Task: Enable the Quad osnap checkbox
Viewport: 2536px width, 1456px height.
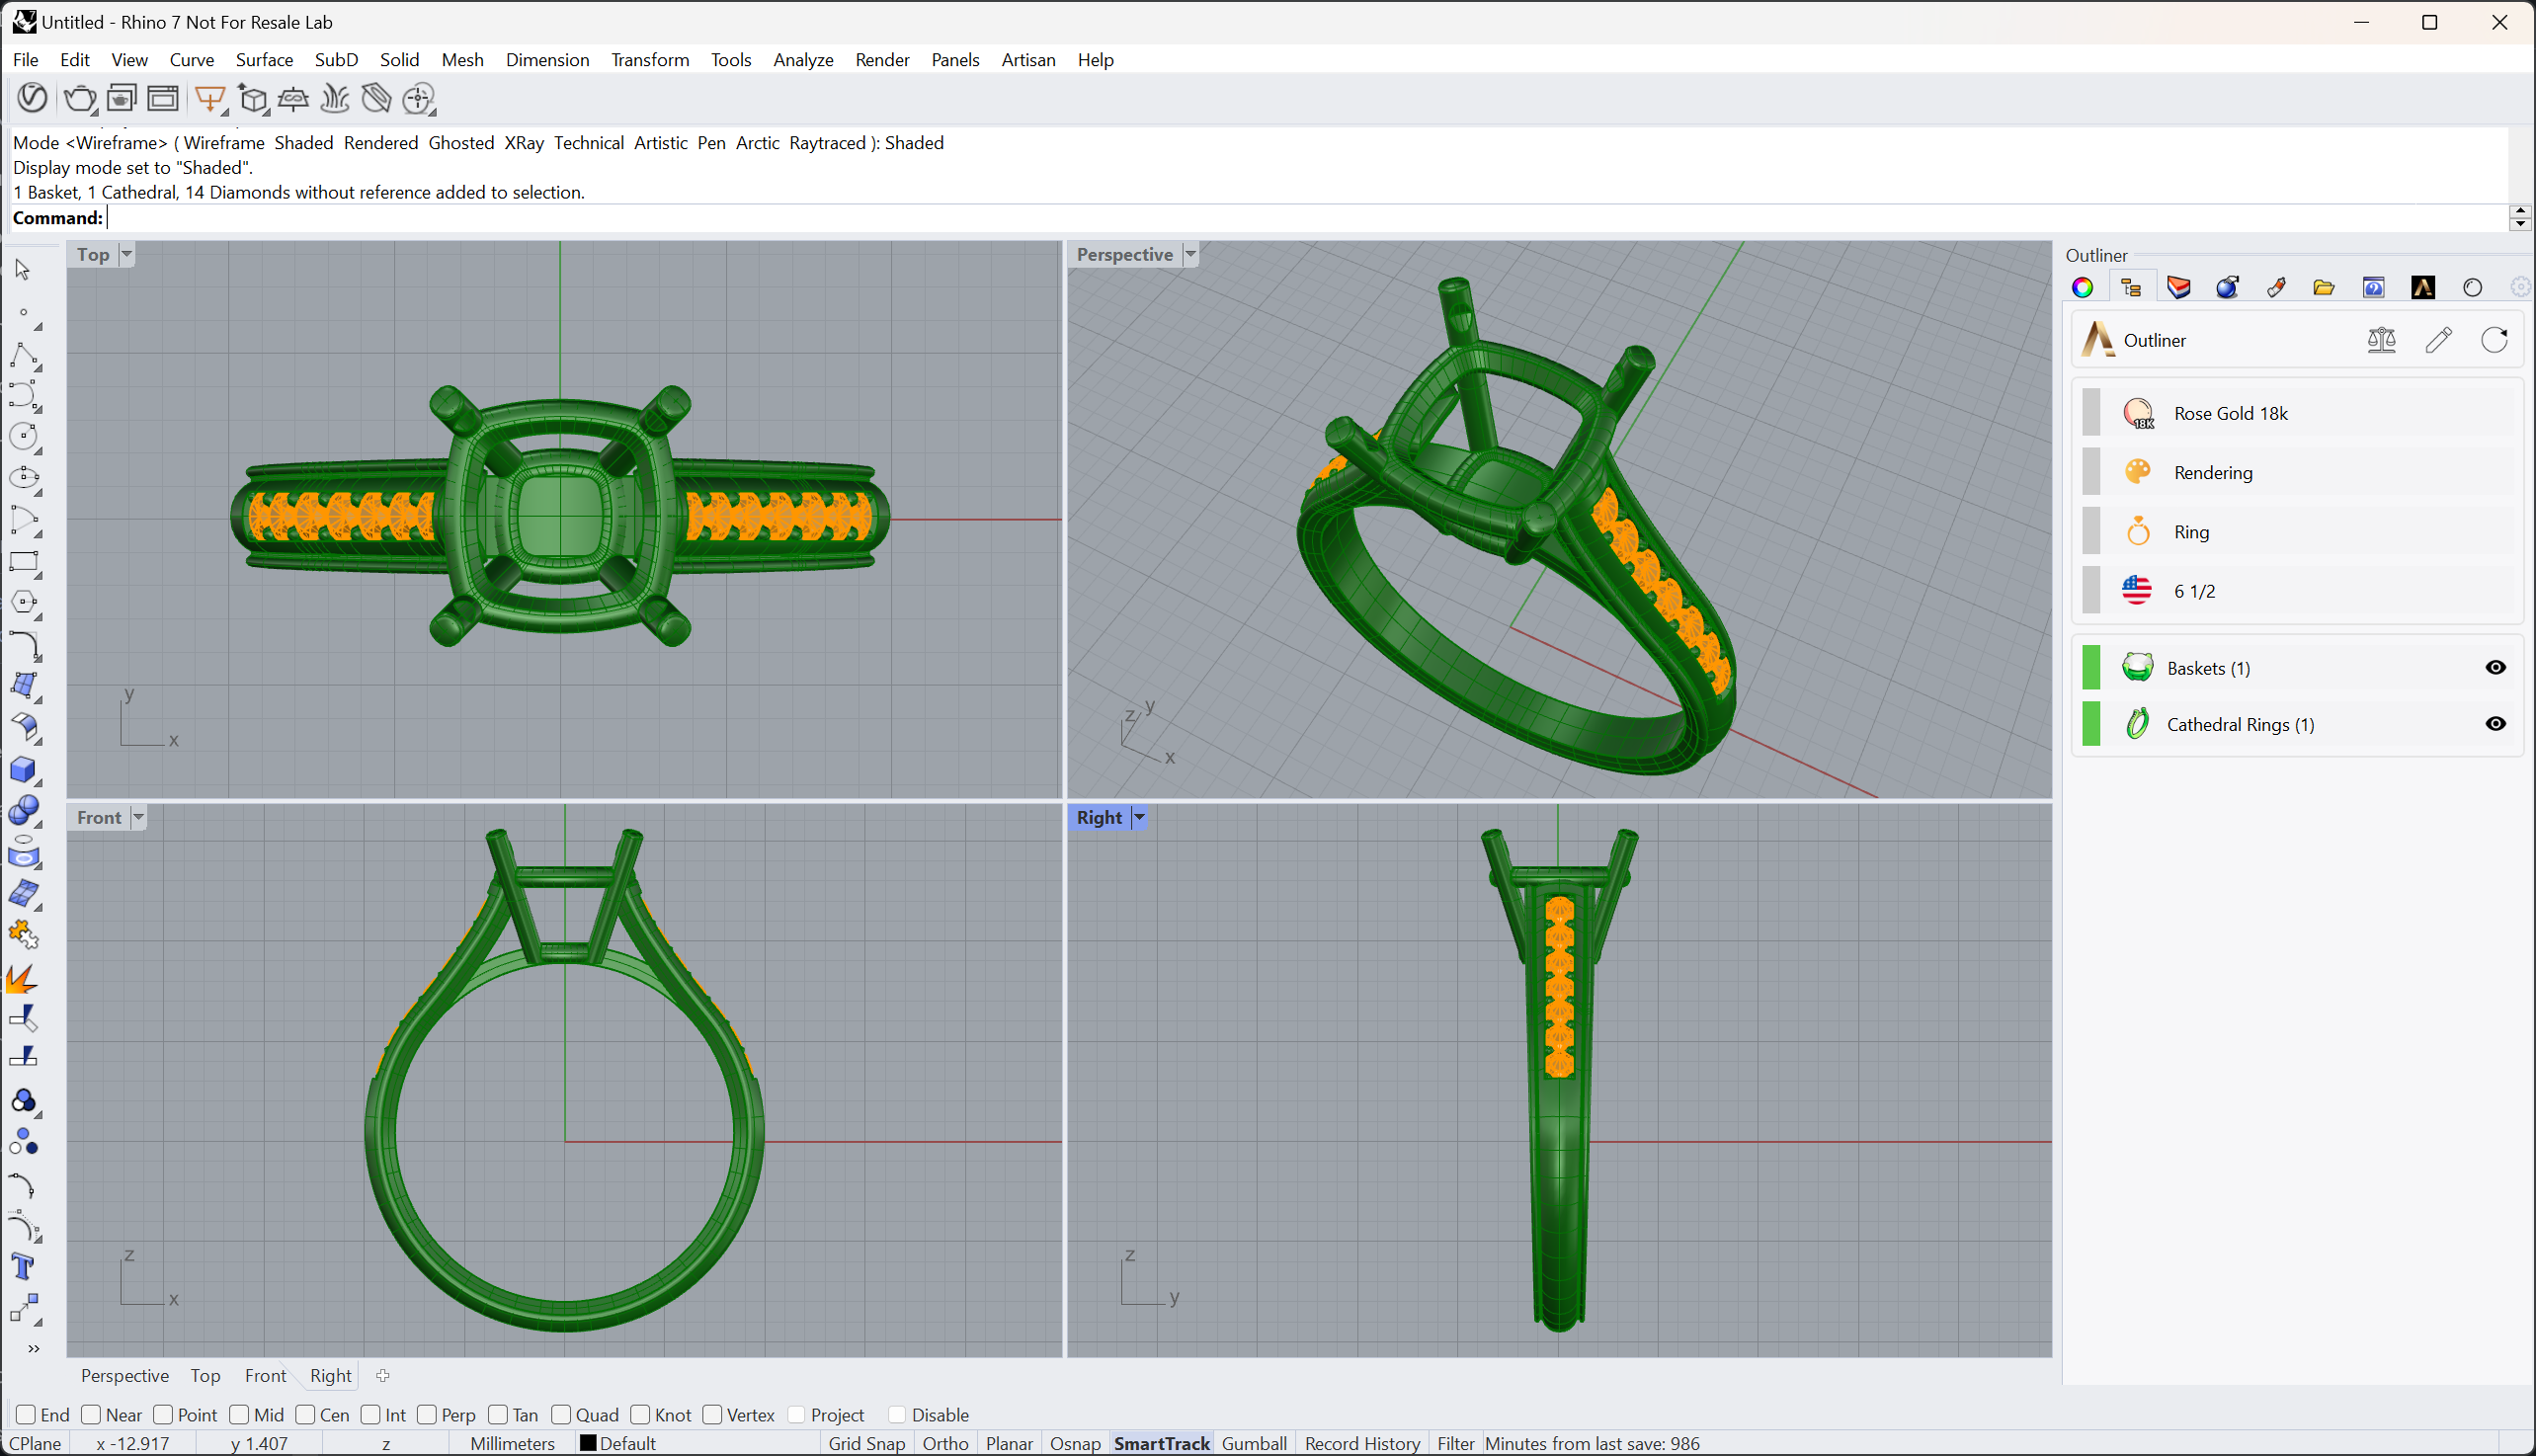Action: (x=562, y=1415)
